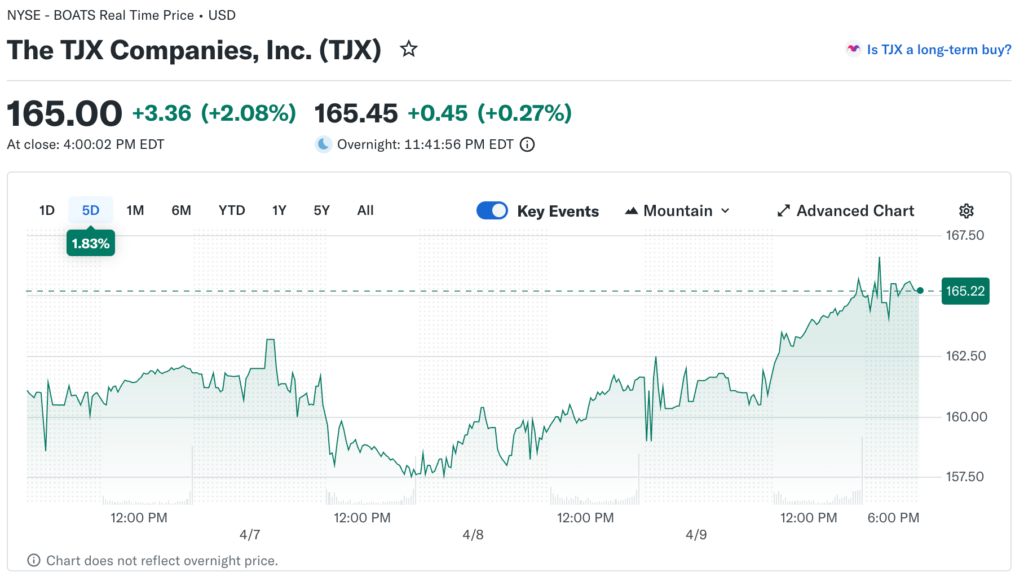The width and height of the screenshot is (1024, 581).
Task: Star TJX to add to watchlist
Action: point(408,49)
